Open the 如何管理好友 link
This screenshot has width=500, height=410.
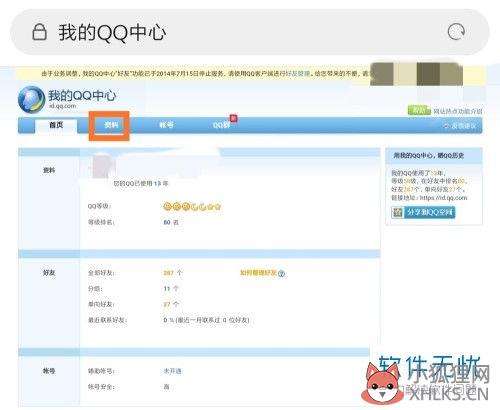(258, 273)
